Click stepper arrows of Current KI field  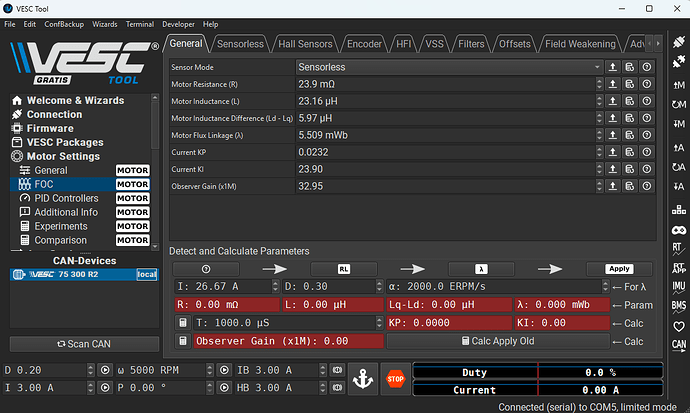(x=599, y=169)
